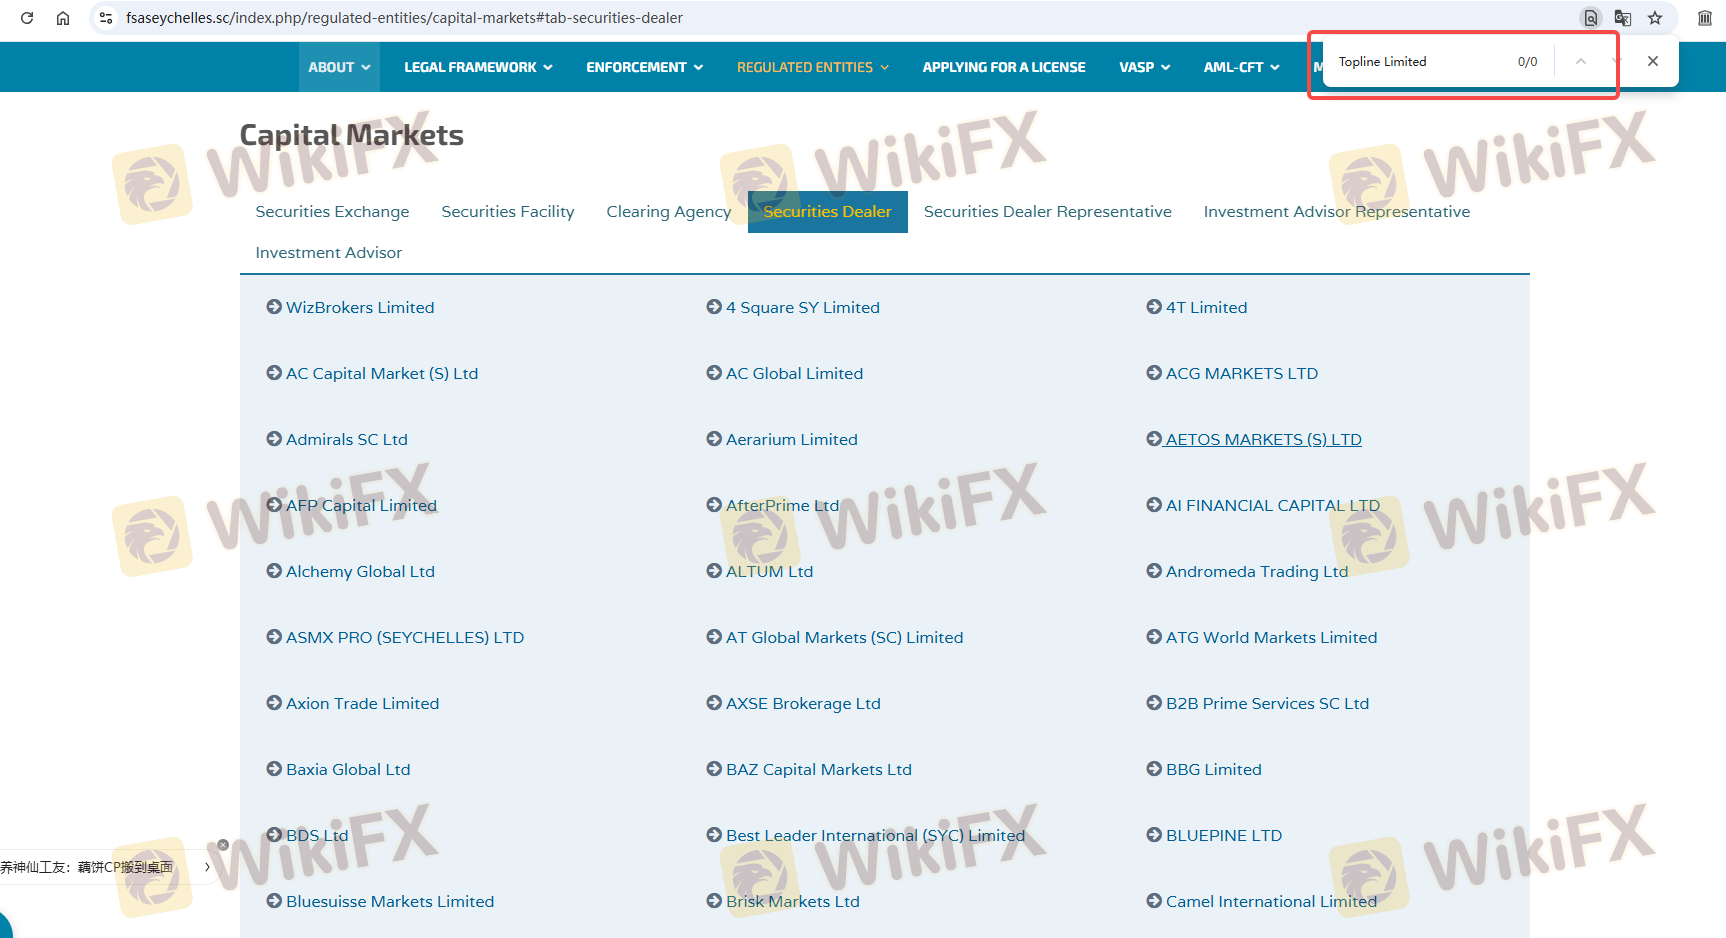Expand the VASP dropdown menu
This screenshot has height=938, width=1726.
1144,67
